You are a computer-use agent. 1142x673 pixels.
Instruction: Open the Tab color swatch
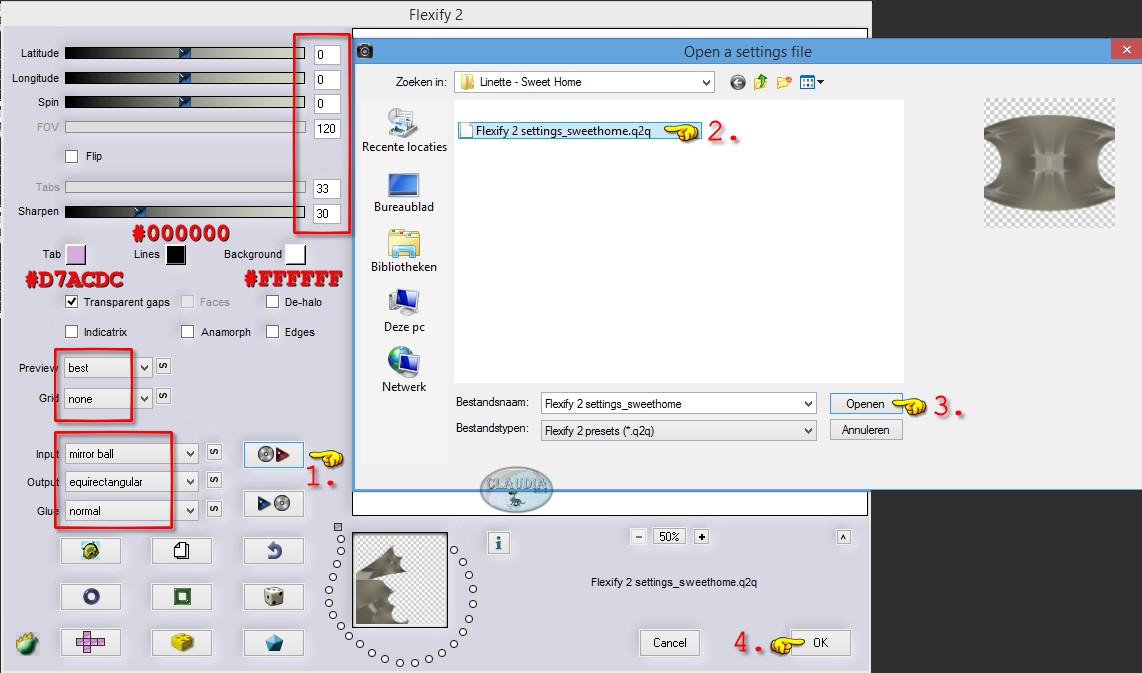(76, 255)
